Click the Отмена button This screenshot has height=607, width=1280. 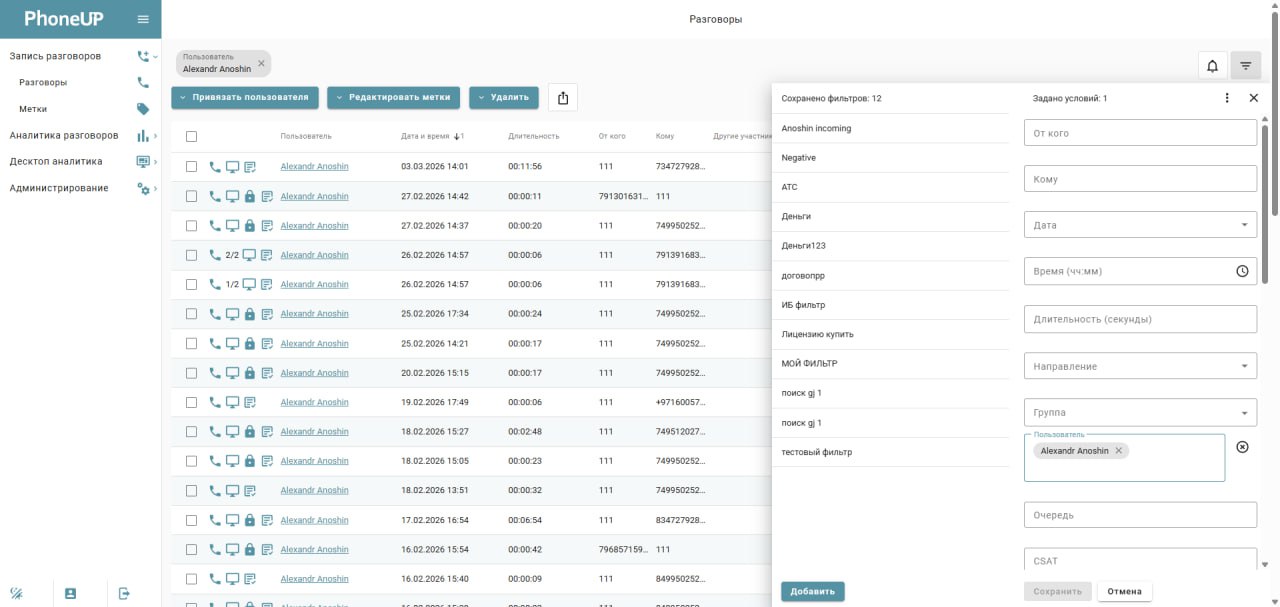[1124, 591]
